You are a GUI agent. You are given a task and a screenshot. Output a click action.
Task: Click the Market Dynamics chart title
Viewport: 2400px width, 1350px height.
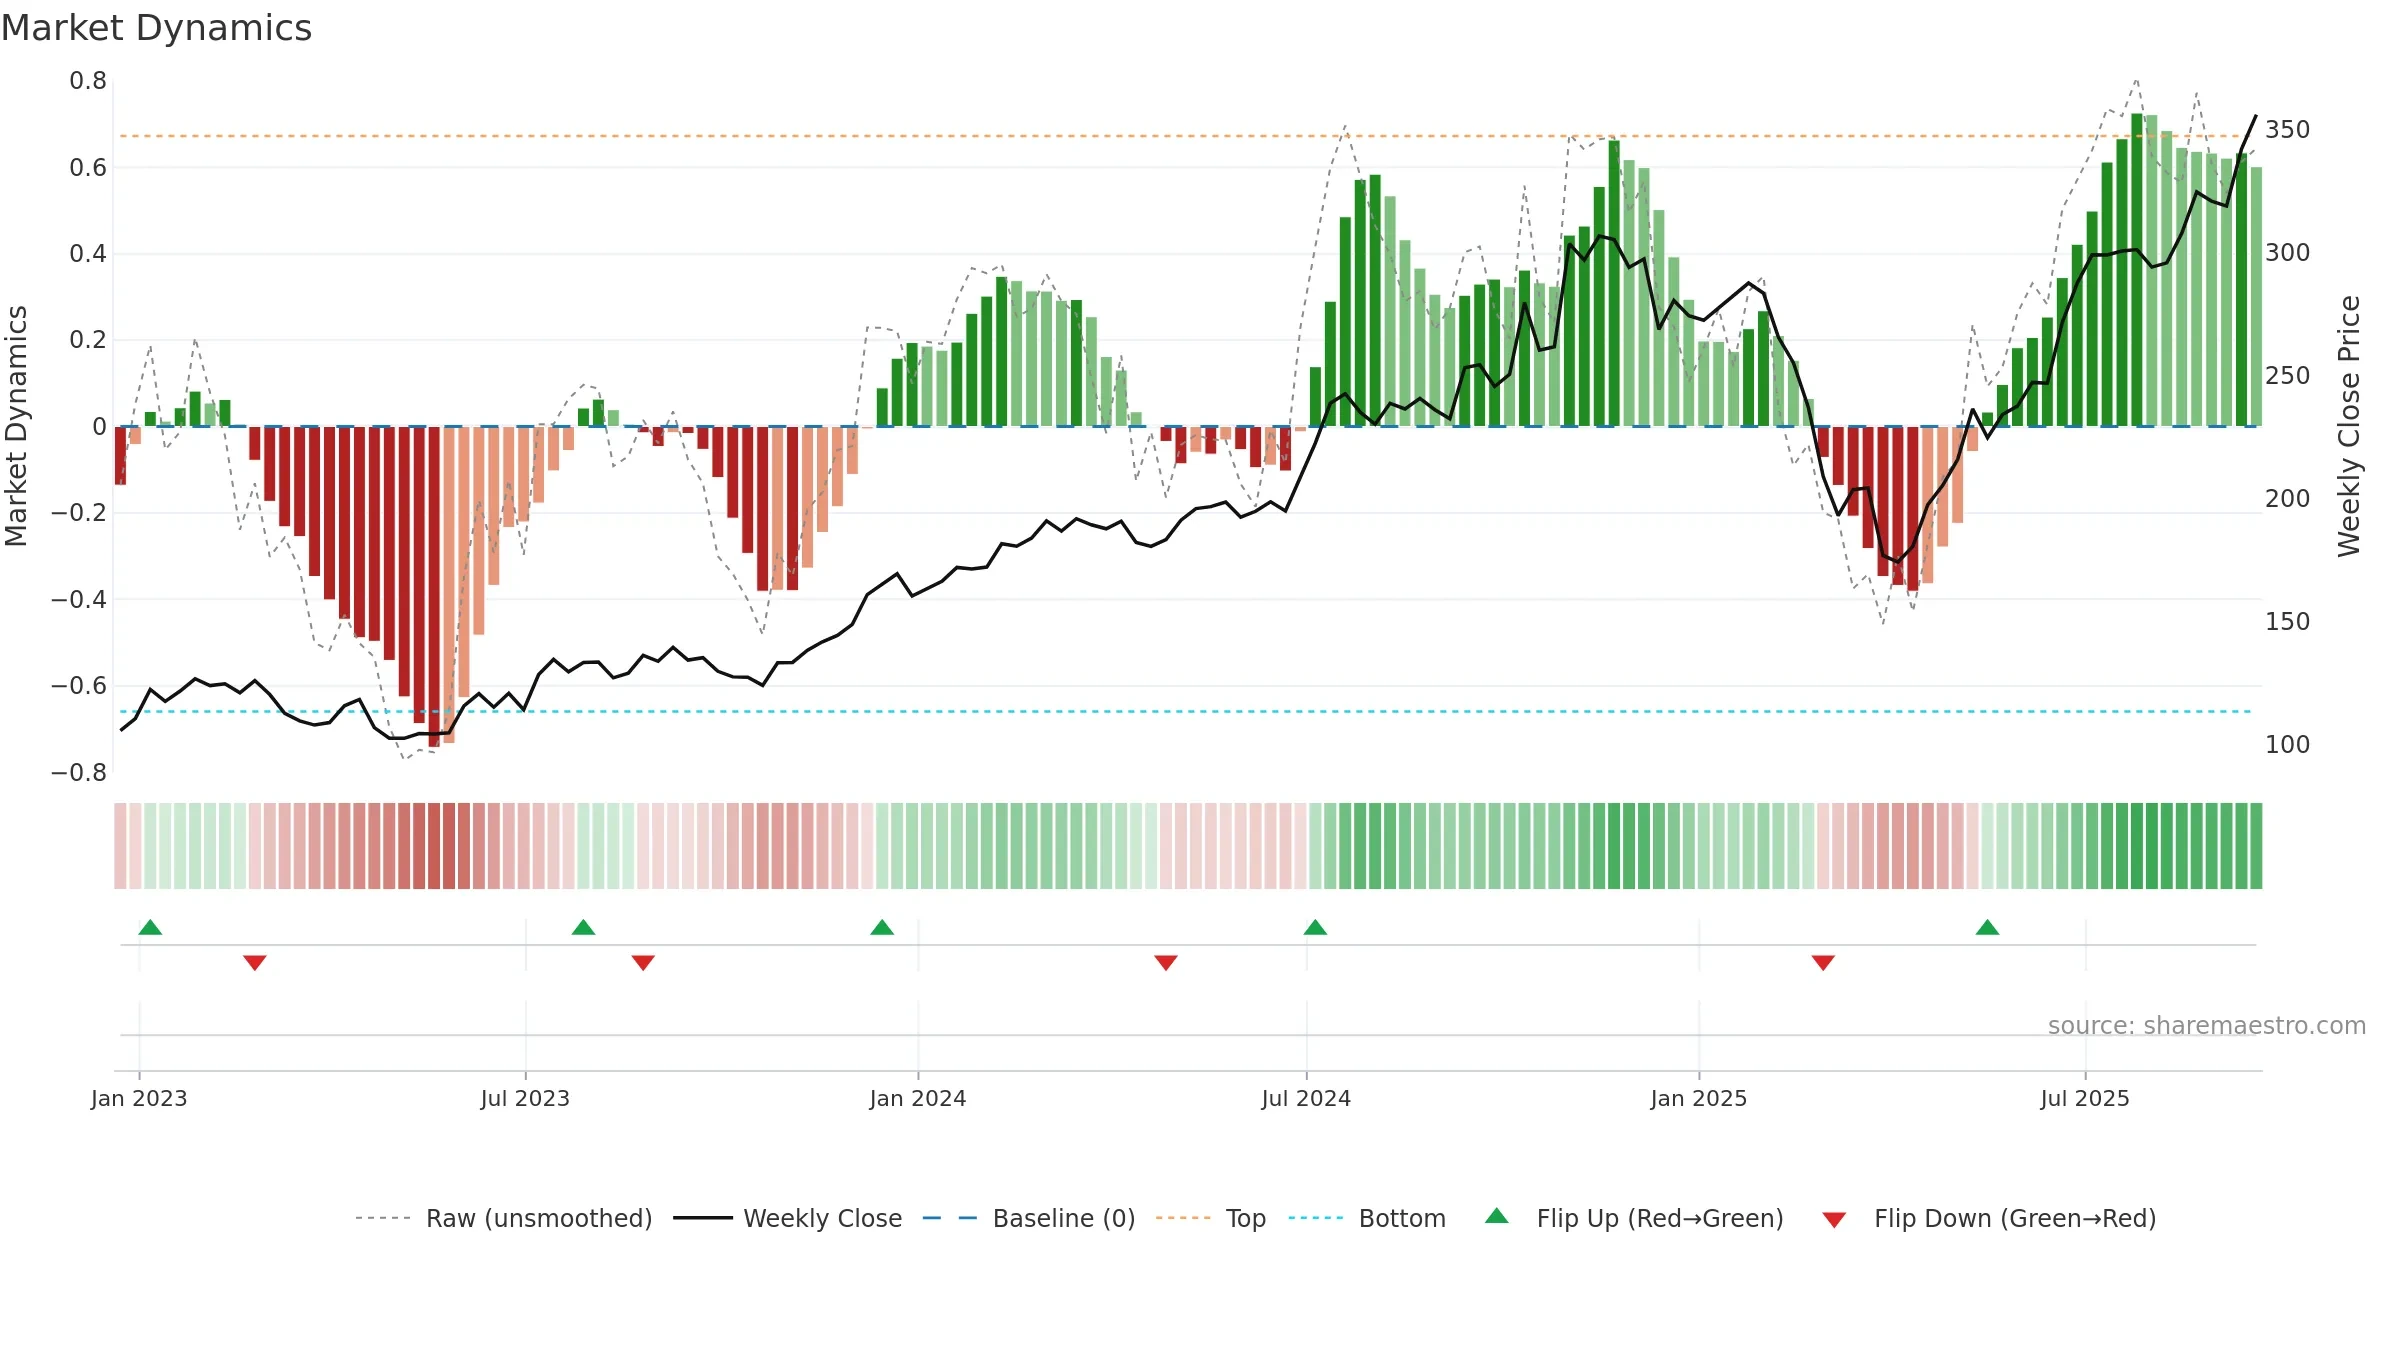(x=157, y=28)
